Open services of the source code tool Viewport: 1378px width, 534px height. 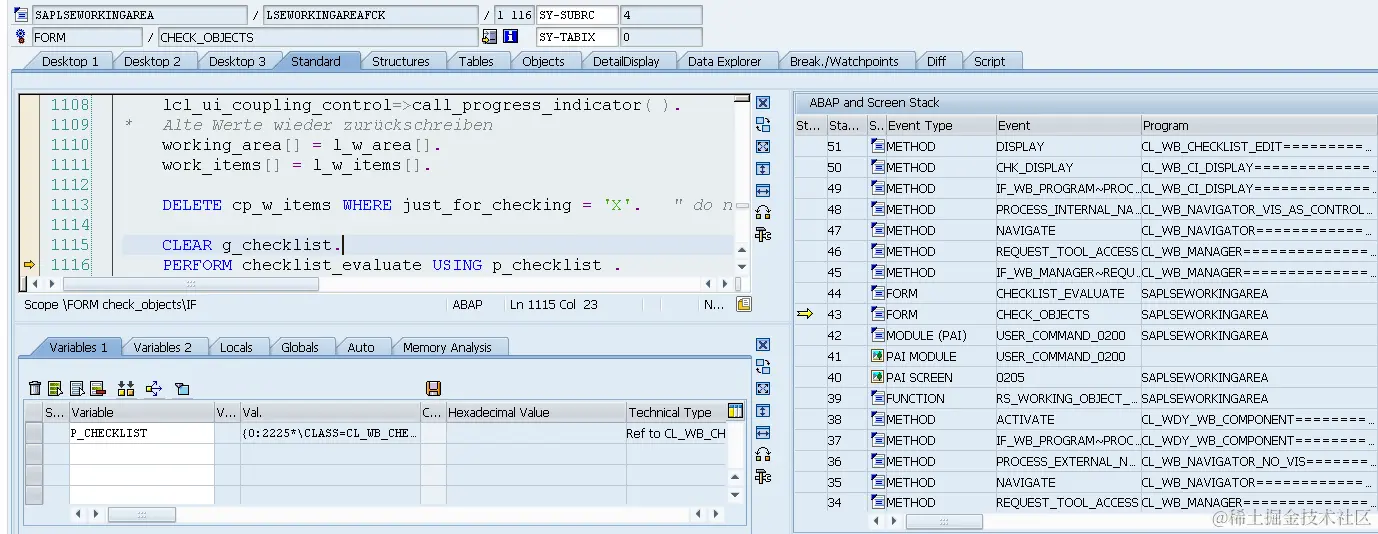[x=763, y=212]
